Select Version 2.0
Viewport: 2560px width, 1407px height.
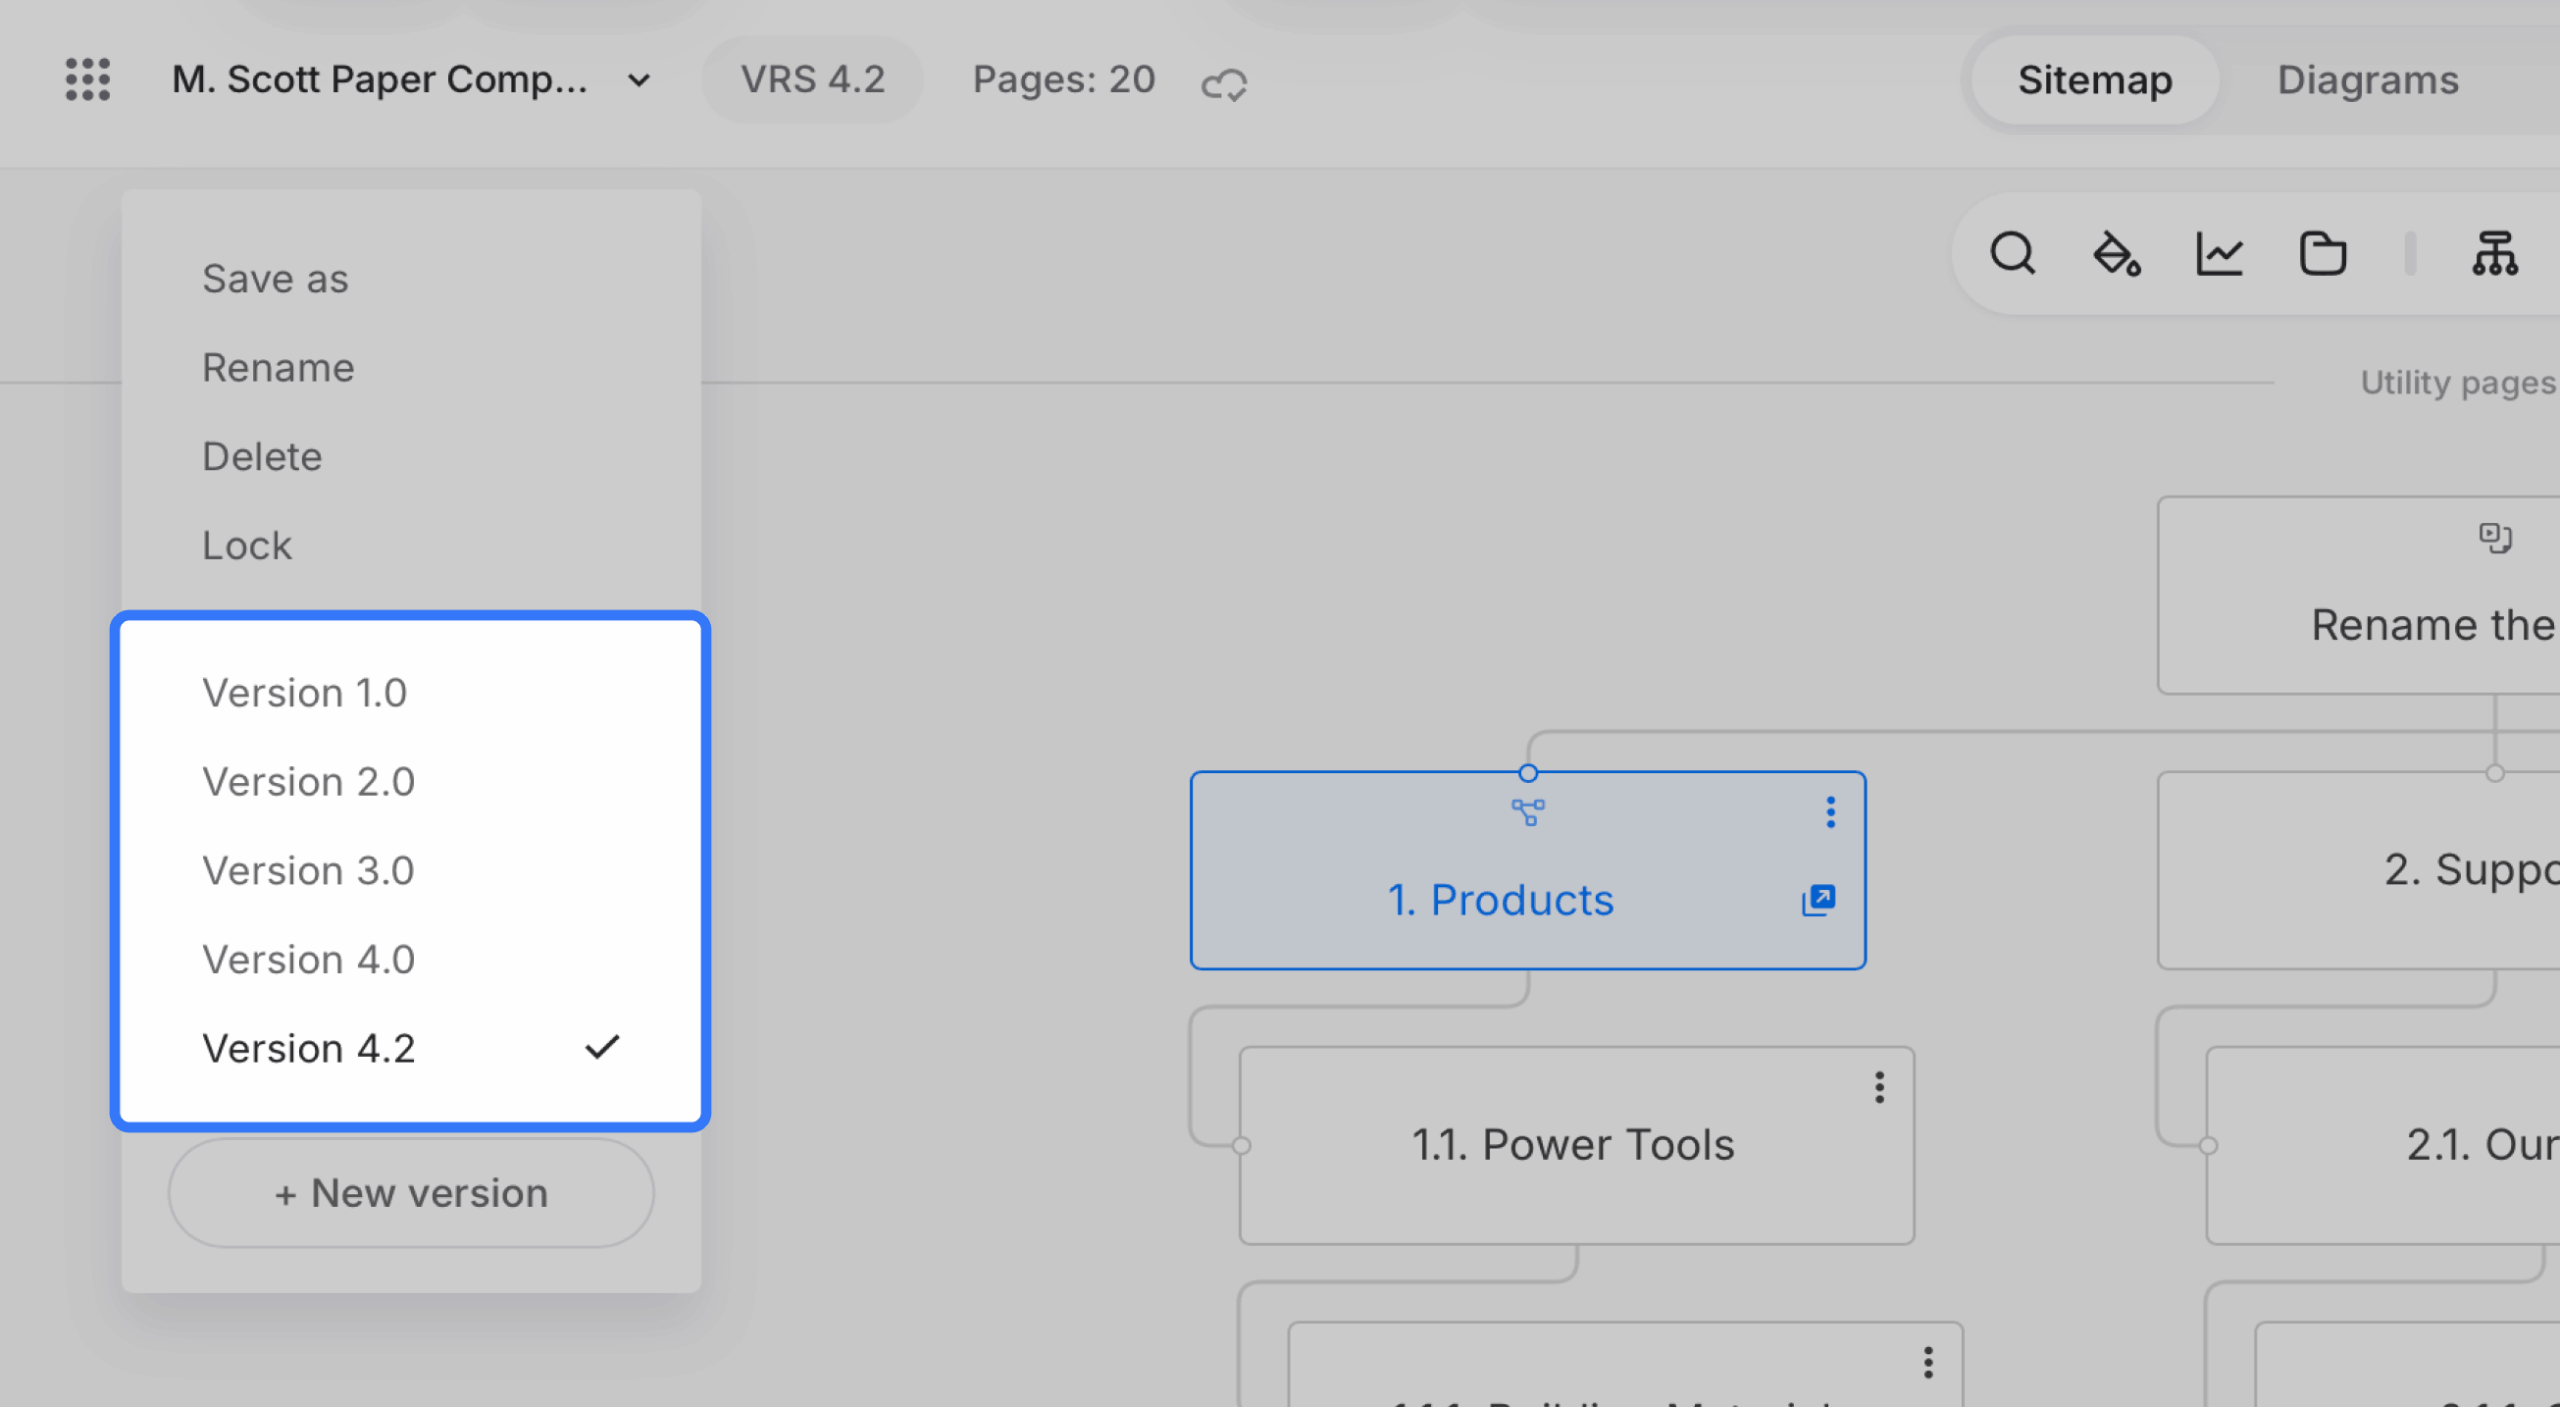pos(410,781)
